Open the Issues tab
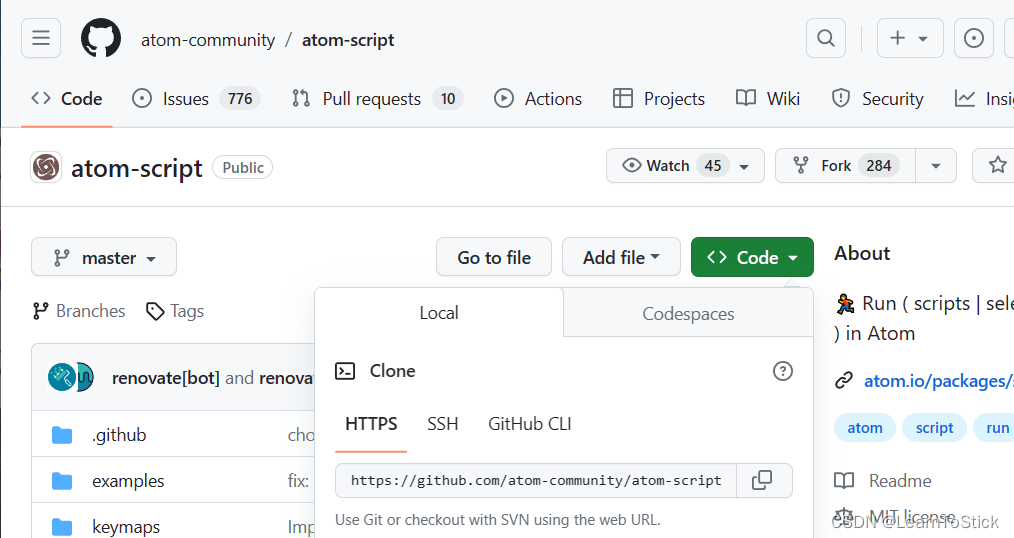 196,99
